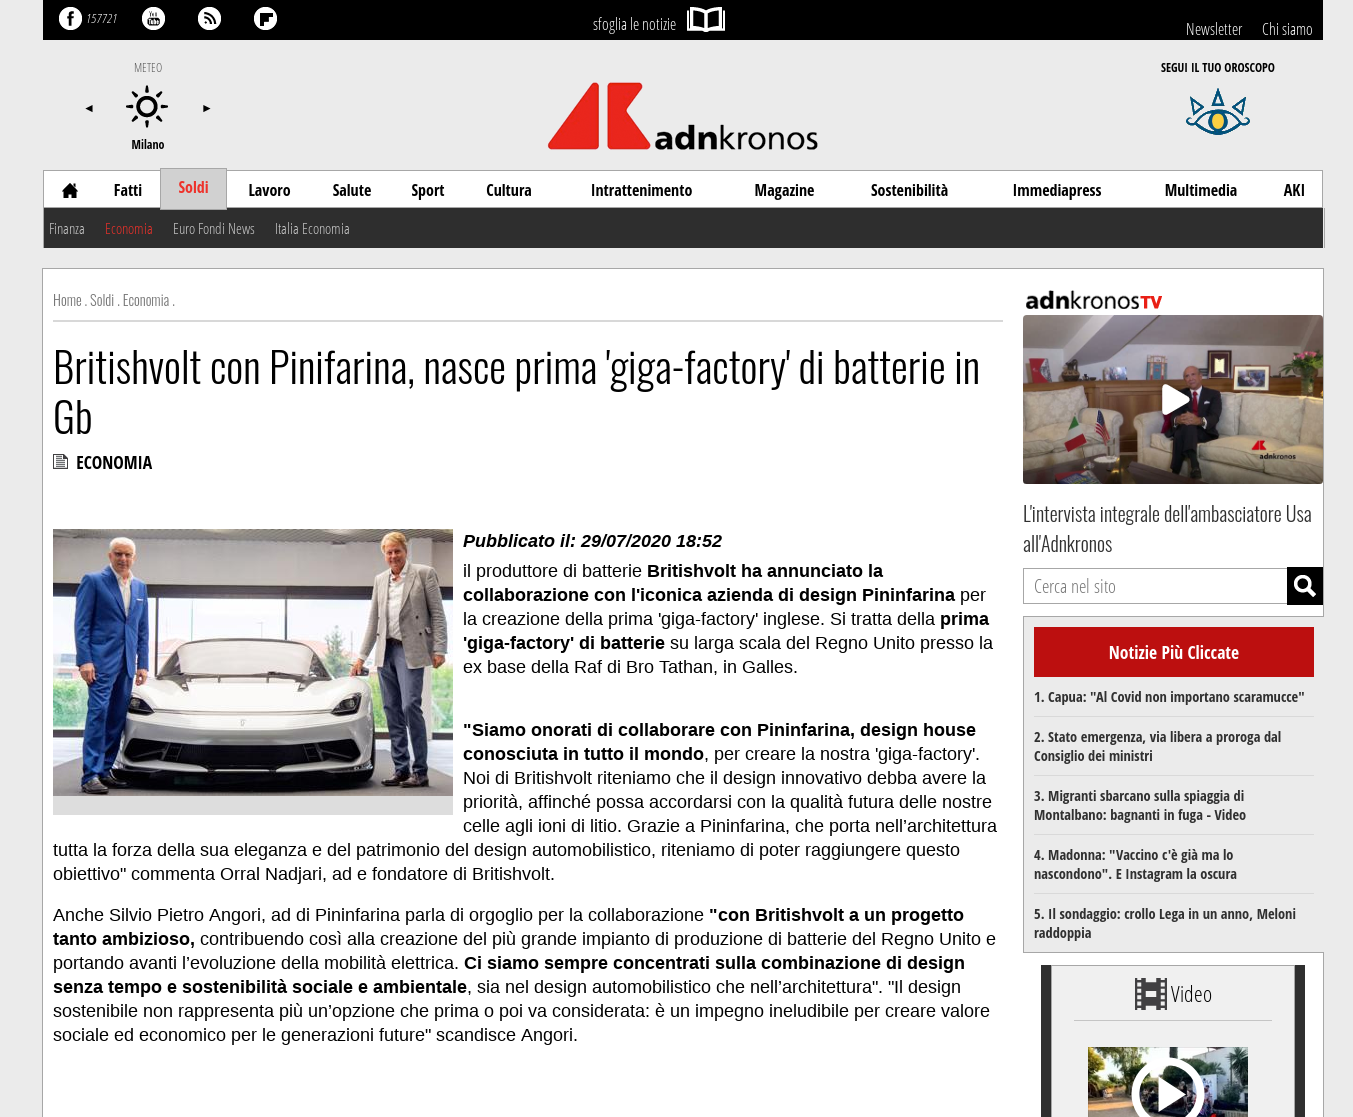This screenshot has height=1117, width=1353.
Task: Open Capua Covid scaramucce news
Action: pyautogui.click(x=1169, y=697)
